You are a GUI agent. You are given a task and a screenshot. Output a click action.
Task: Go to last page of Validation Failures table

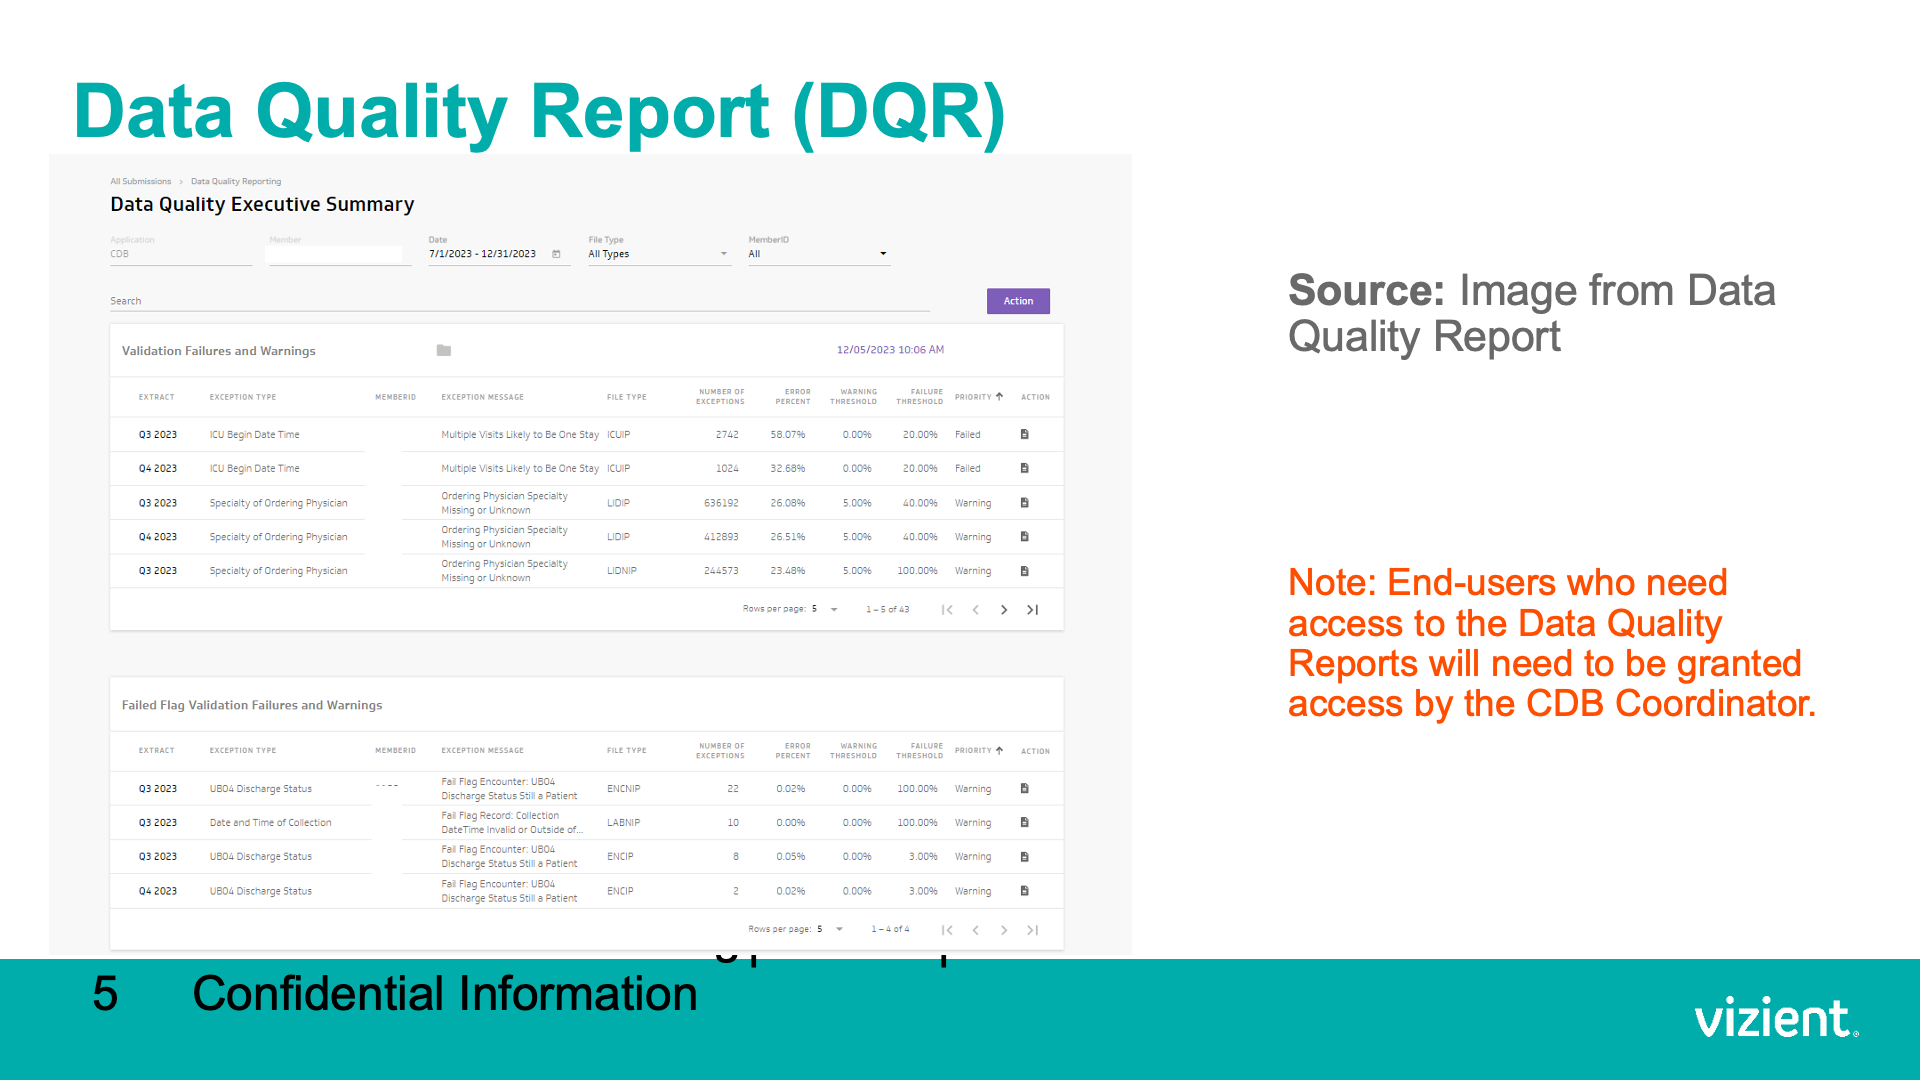coord(1033,610)
